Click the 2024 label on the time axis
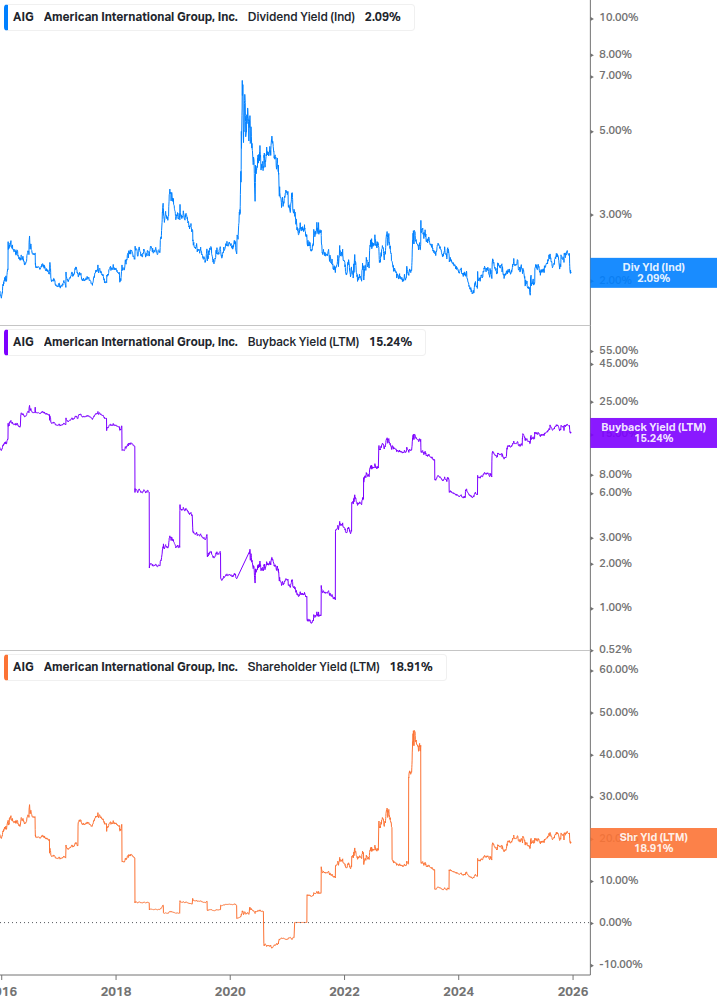The image size is (717, 1005). click(x=458, y=992)
